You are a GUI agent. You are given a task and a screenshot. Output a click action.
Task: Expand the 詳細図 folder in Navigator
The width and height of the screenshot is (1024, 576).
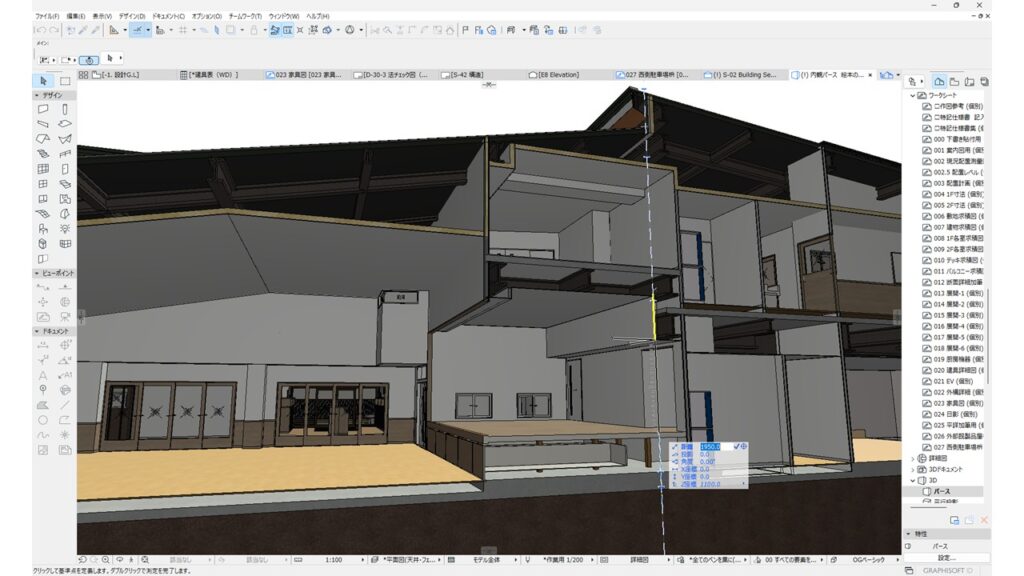(x=913, y=458)
